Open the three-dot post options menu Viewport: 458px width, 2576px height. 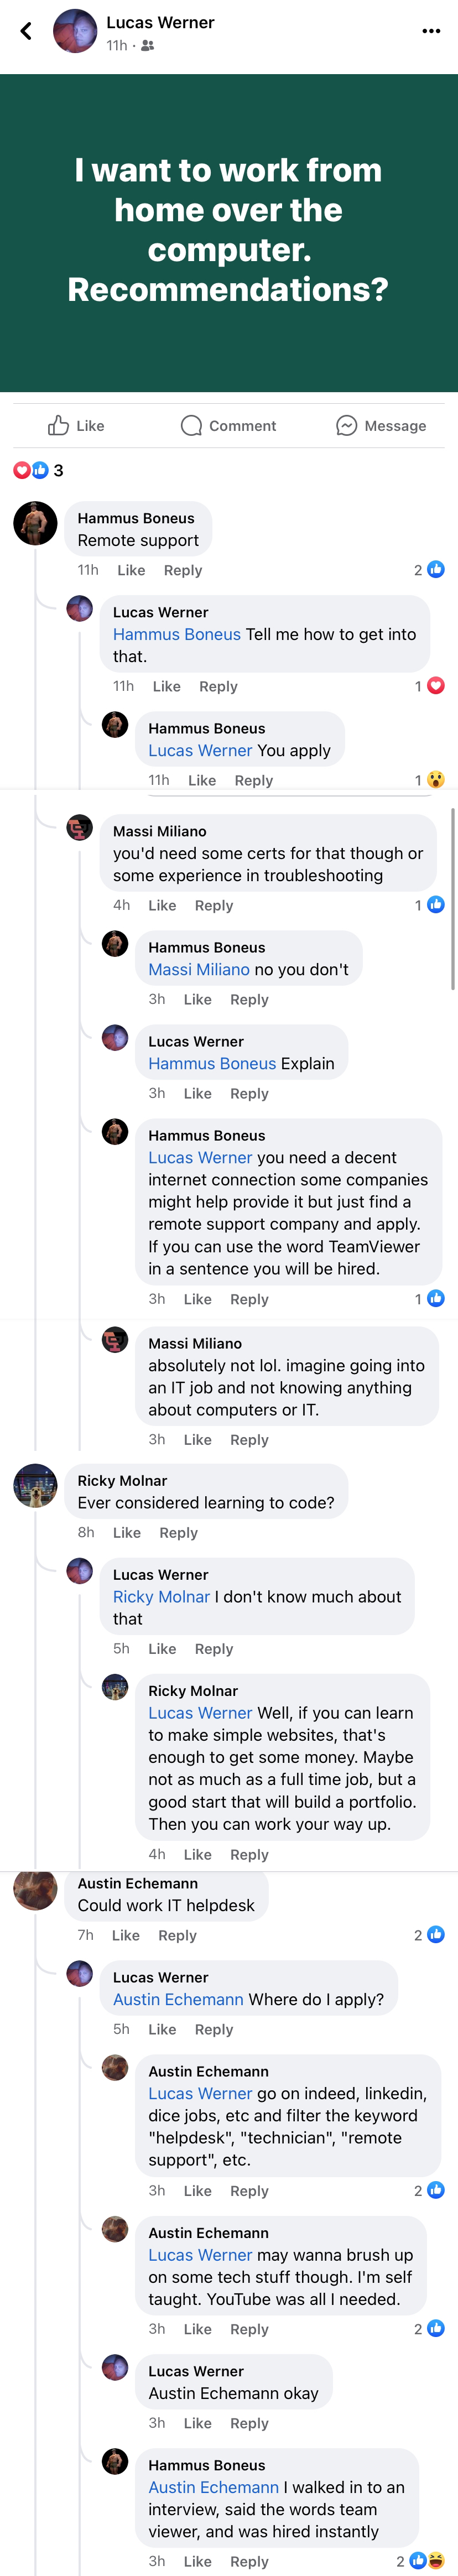click(431, 31)
